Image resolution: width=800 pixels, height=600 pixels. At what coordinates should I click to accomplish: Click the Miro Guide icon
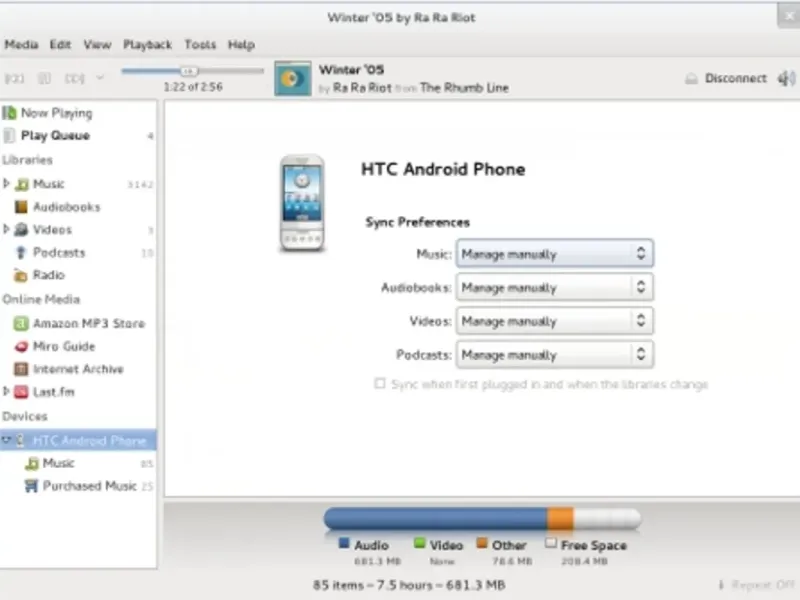pyautogui.click(x=21, y=346)
